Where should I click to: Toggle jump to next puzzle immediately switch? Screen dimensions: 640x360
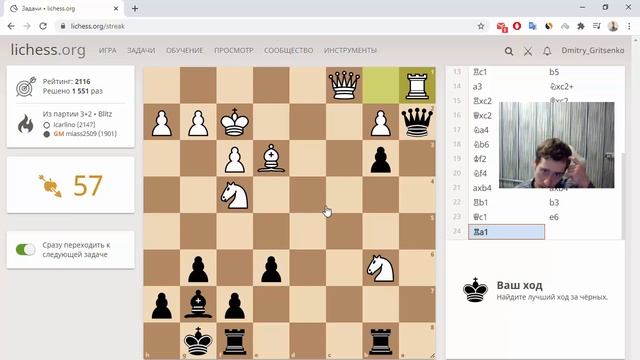coord(25,249)
